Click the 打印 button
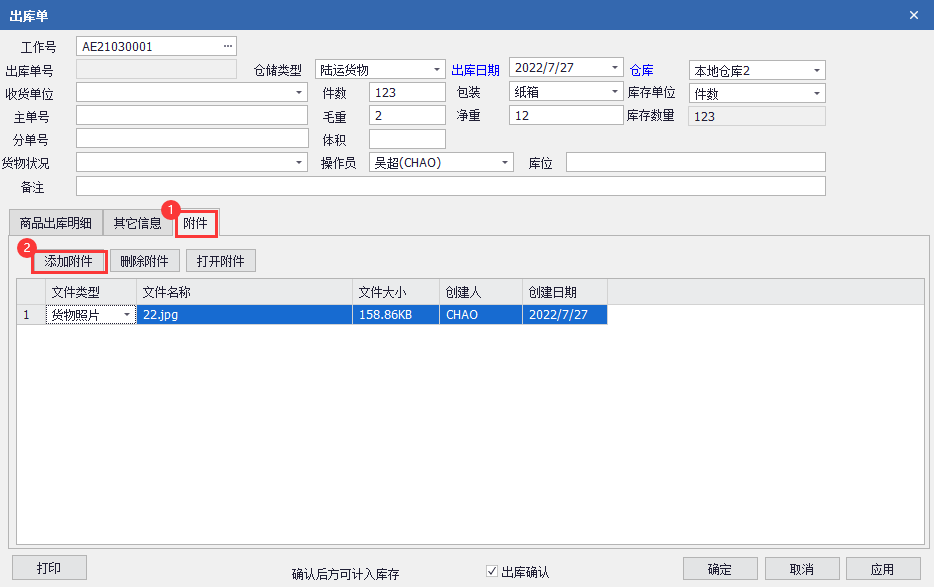The height and width of the screenshot is (587, 934). (49, 568)
